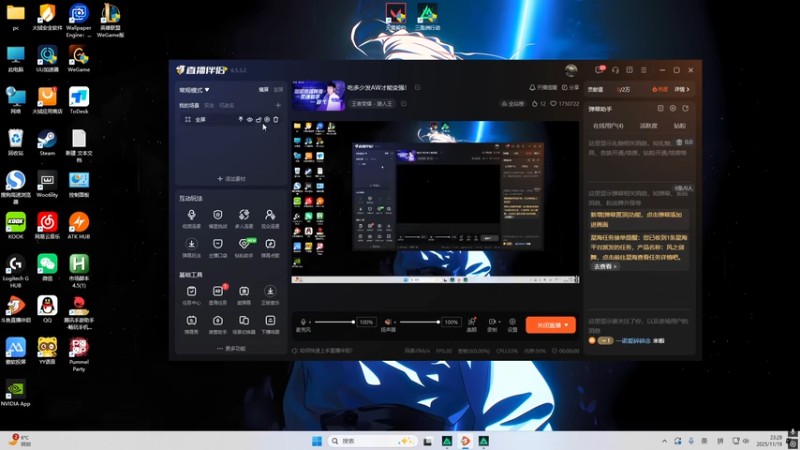Open the hamburger menu in the title bar

coord(644,70)
